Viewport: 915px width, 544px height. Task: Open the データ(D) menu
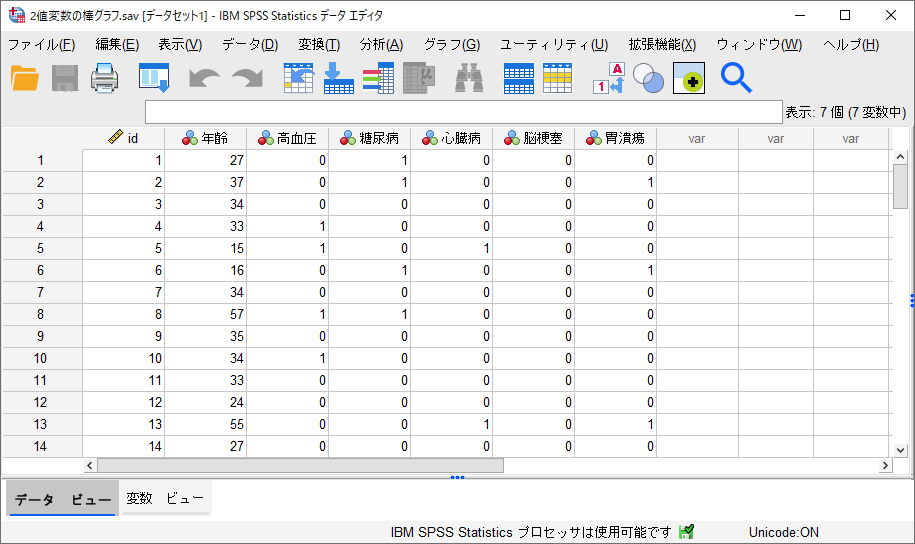point(250,45)
